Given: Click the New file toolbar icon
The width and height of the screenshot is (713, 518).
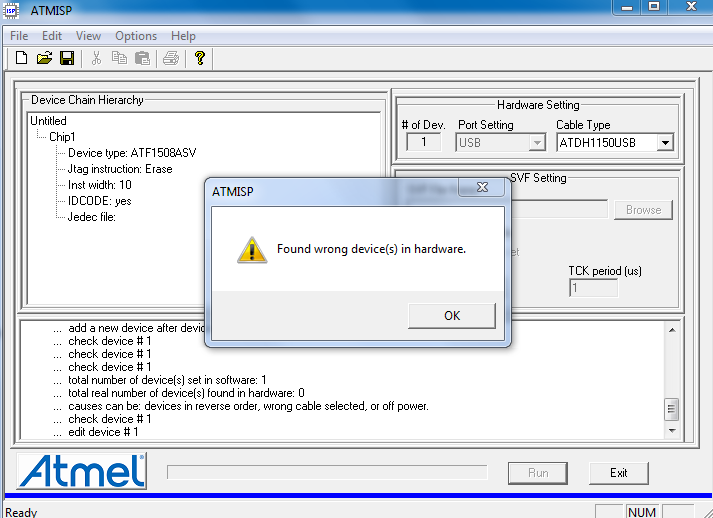Looking at the screenshot, I should tap(21, 58).
